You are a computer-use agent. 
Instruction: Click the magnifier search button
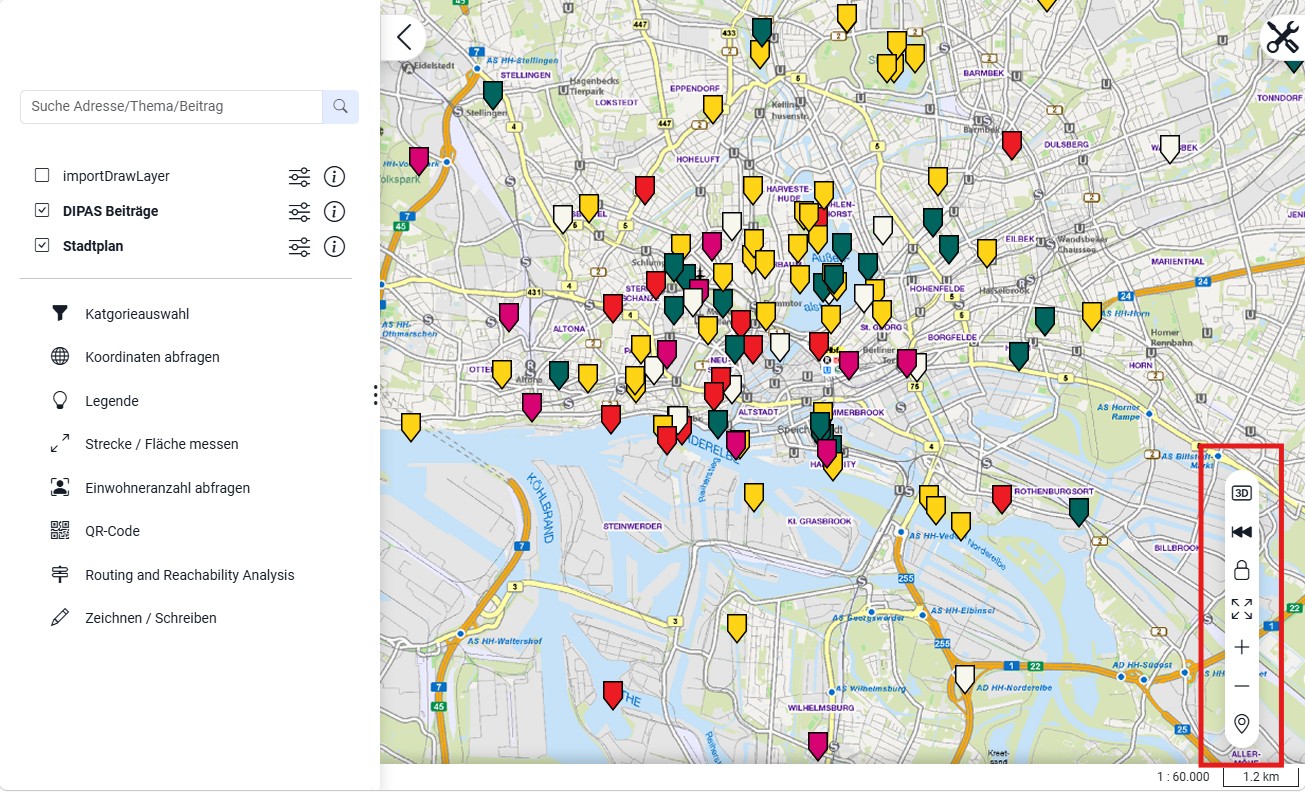click(x=340, y=106)
